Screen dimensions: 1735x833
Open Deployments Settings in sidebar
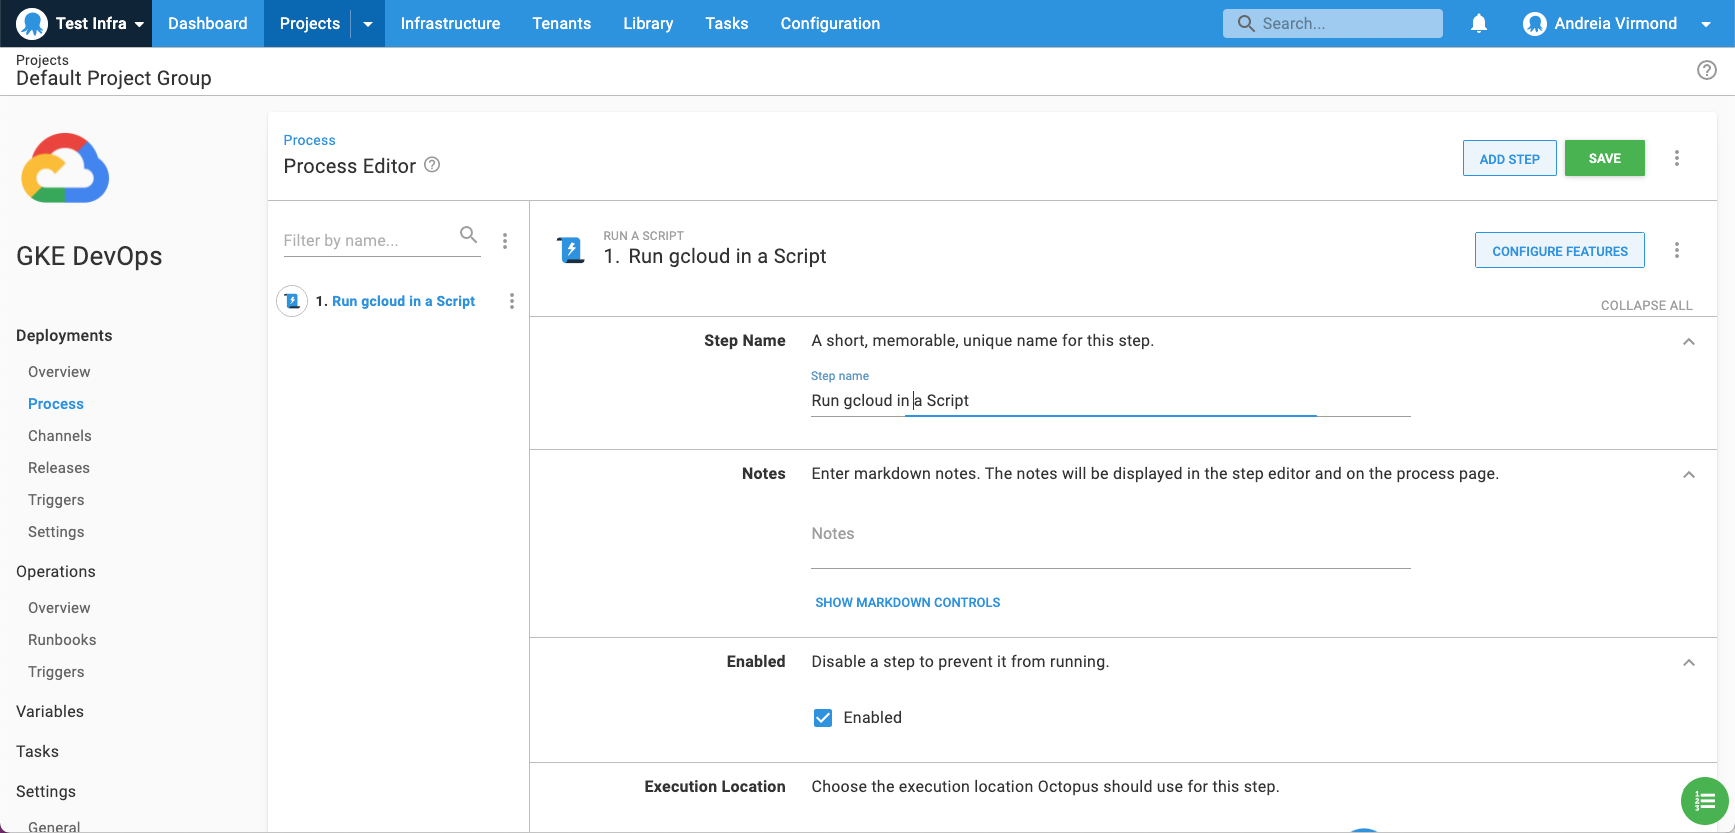[x=56, y=532]
